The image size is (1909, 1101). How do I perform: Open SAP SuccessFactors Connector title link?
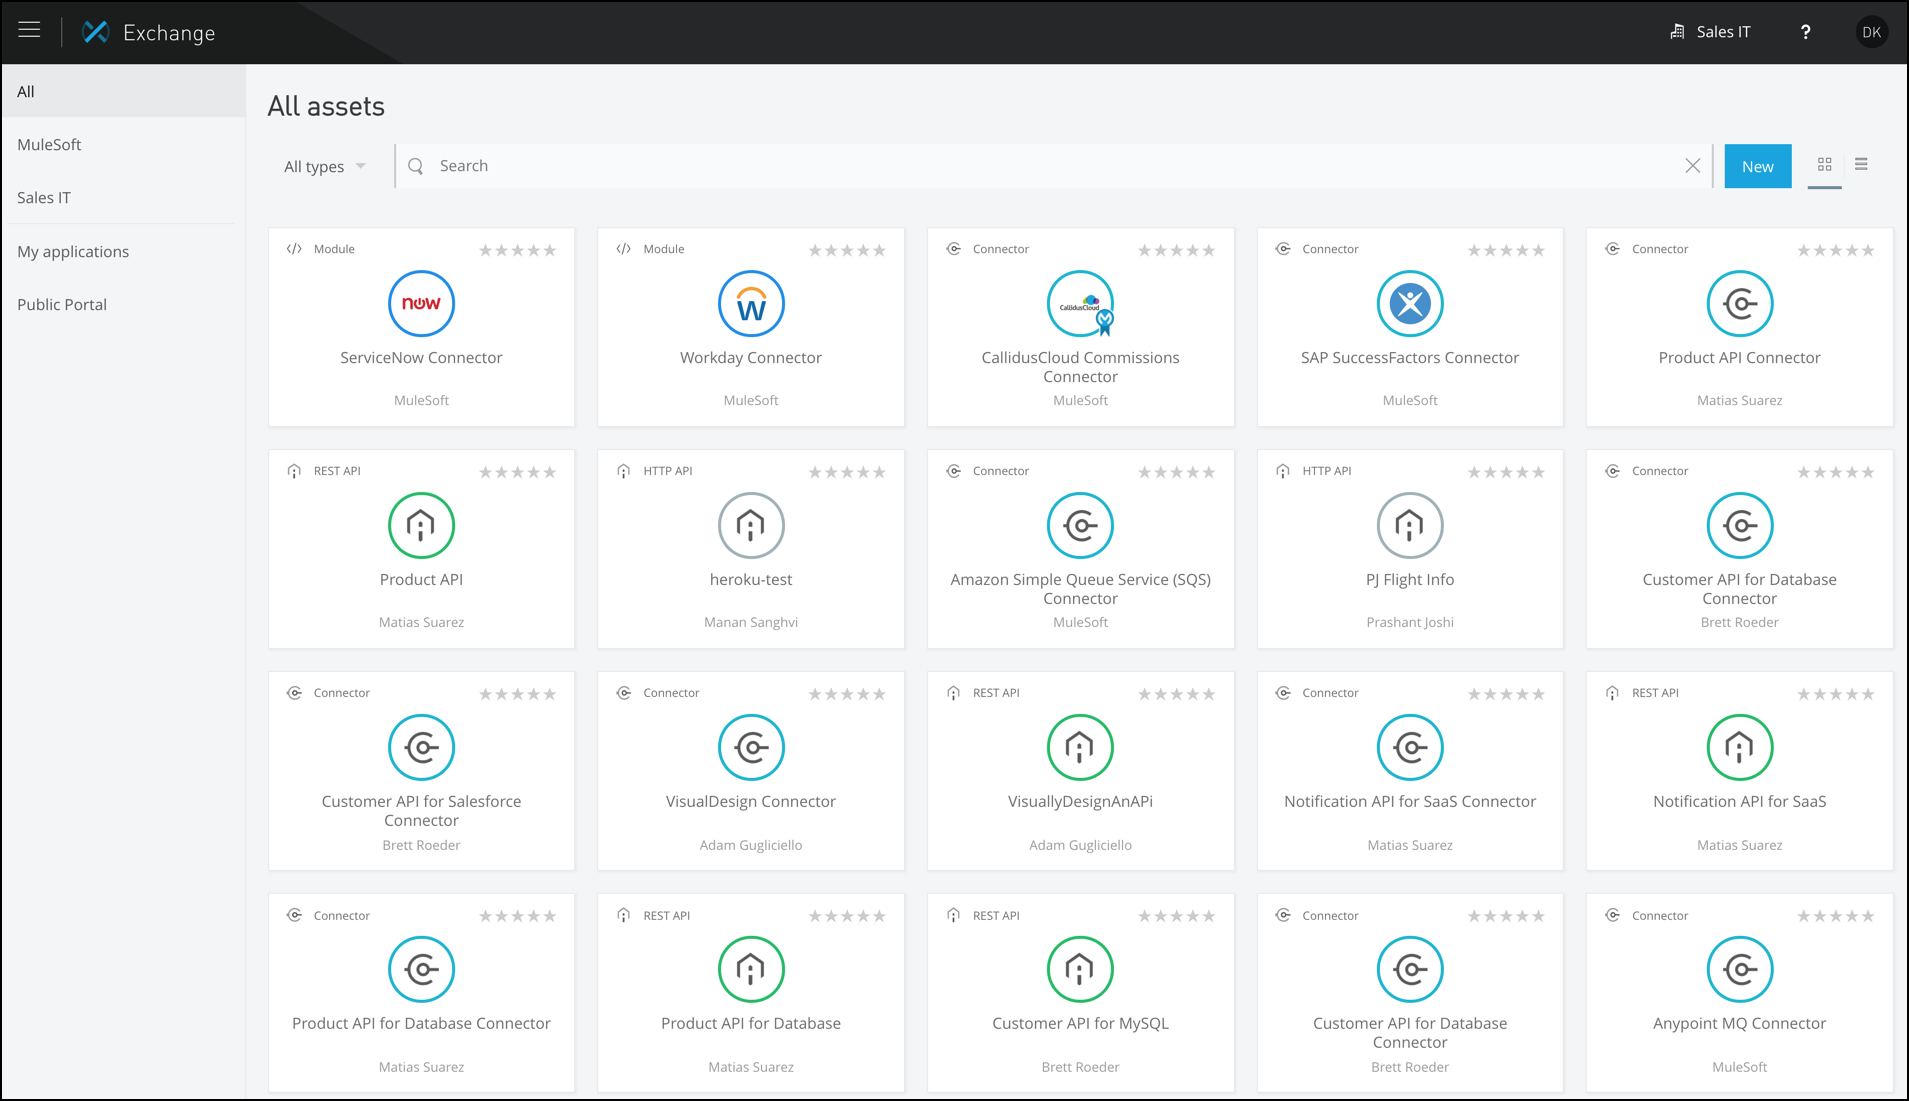1410,357
